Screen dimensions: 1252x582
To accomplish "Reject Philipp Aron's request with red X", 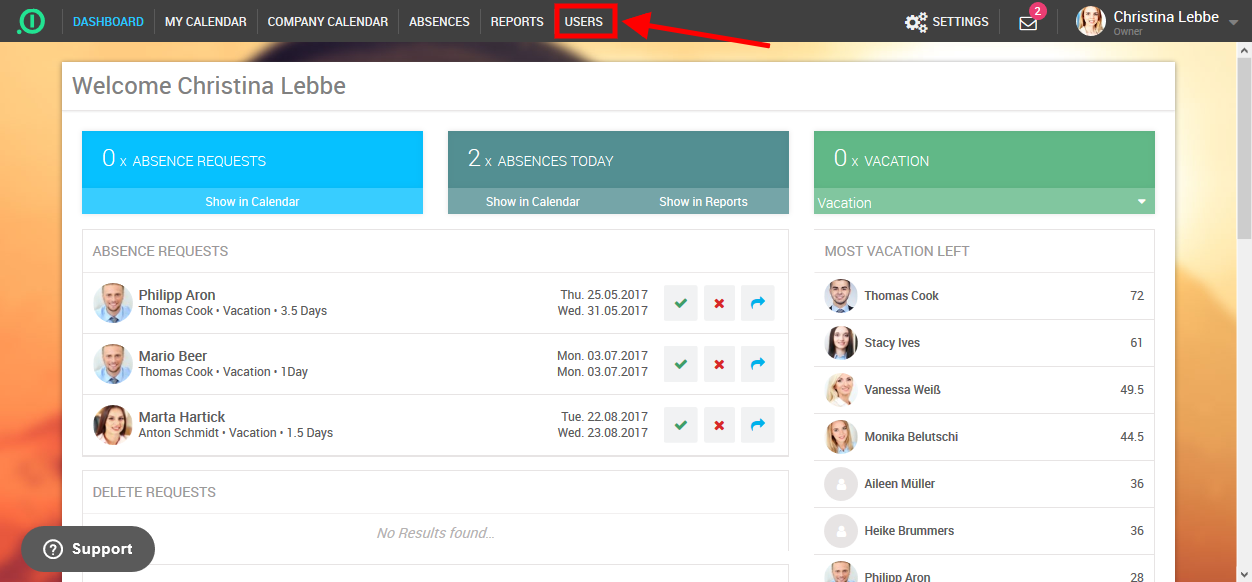I will (719, 303).
